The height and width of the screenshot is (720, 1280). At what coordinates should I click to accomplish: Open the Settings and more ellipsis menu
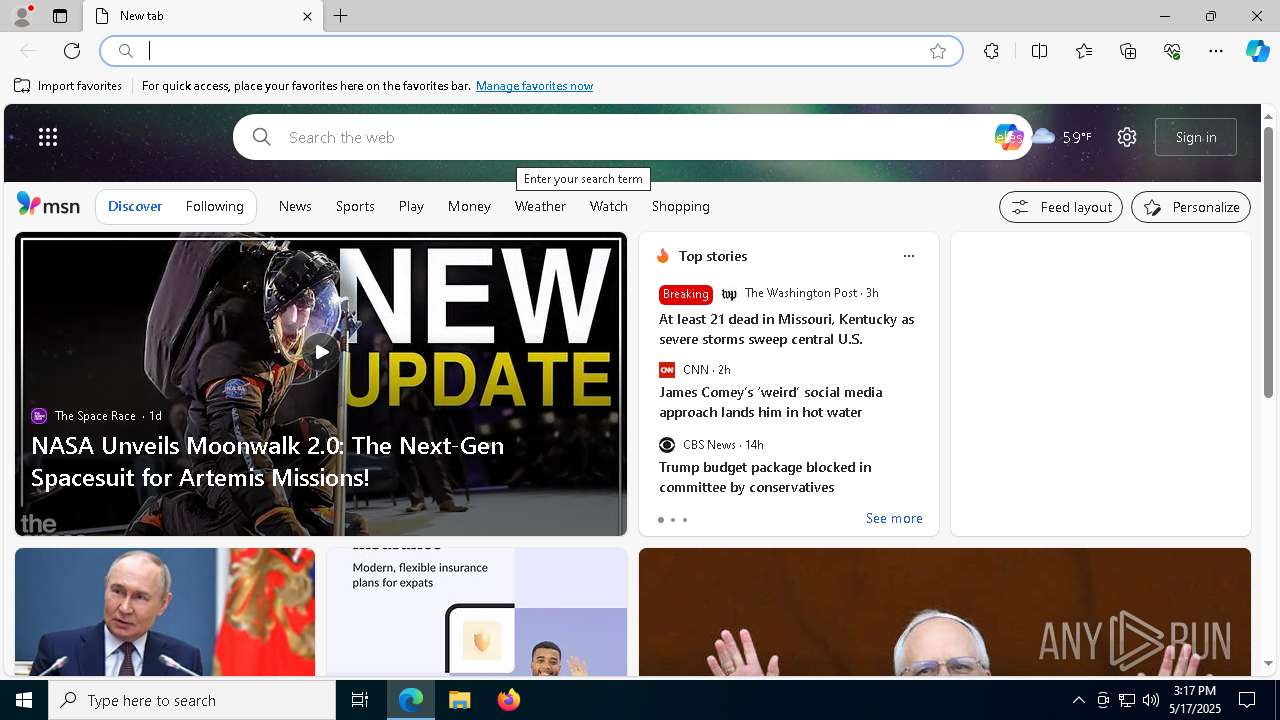point(1216,51)
